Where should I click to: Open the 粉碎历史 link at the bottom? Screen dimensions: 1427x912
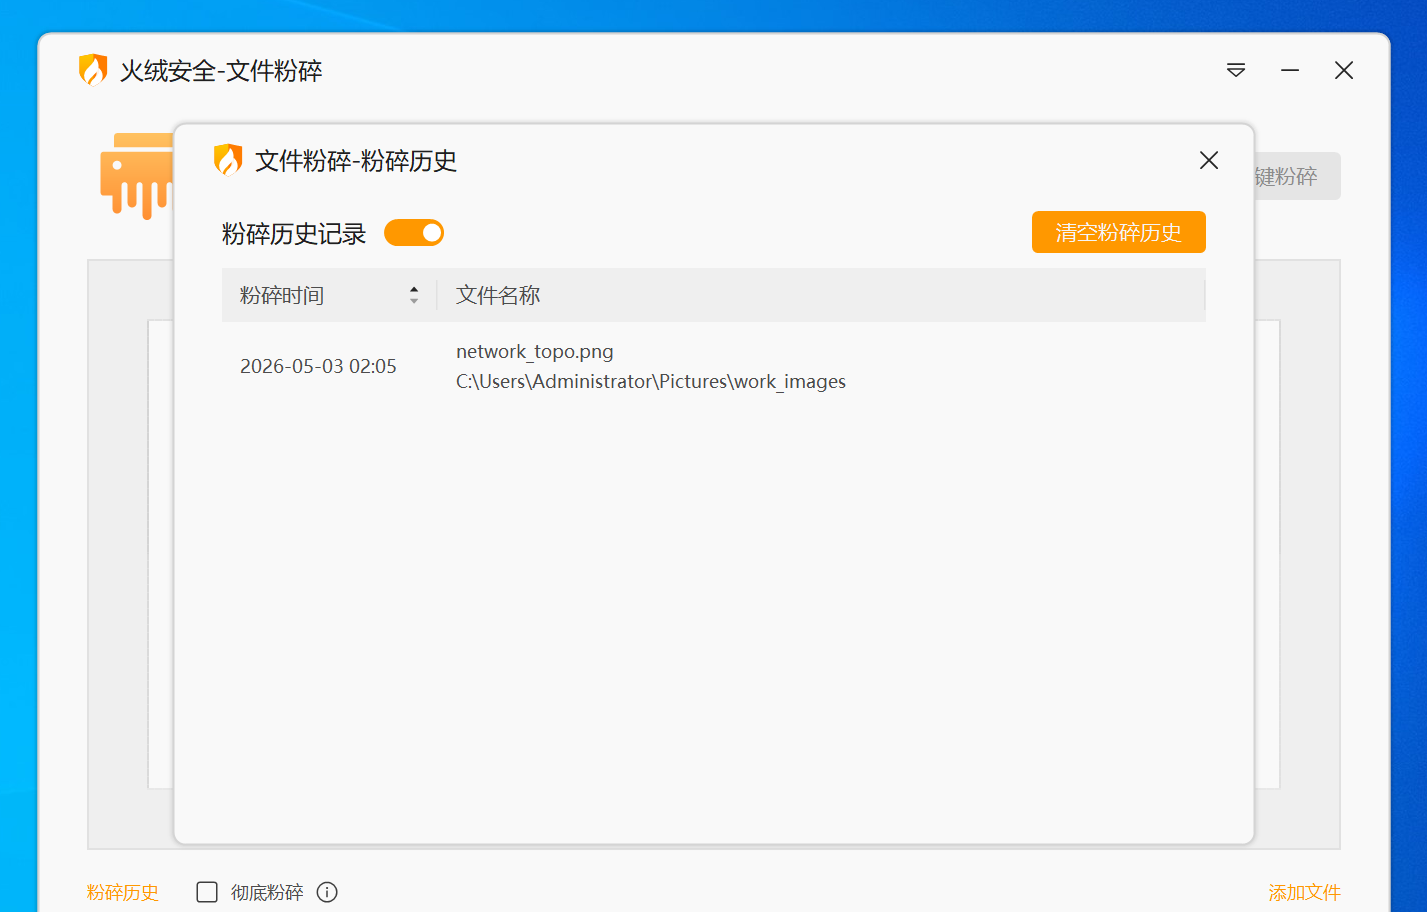(123, 892)
